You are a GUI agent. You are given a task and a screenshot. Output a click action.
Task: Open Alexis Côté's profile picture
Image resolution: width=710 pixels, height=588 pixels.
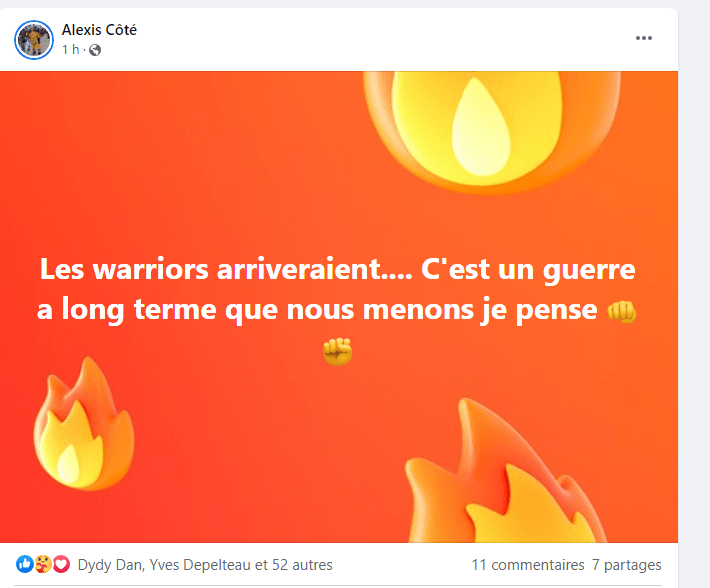tap(34, 40)
